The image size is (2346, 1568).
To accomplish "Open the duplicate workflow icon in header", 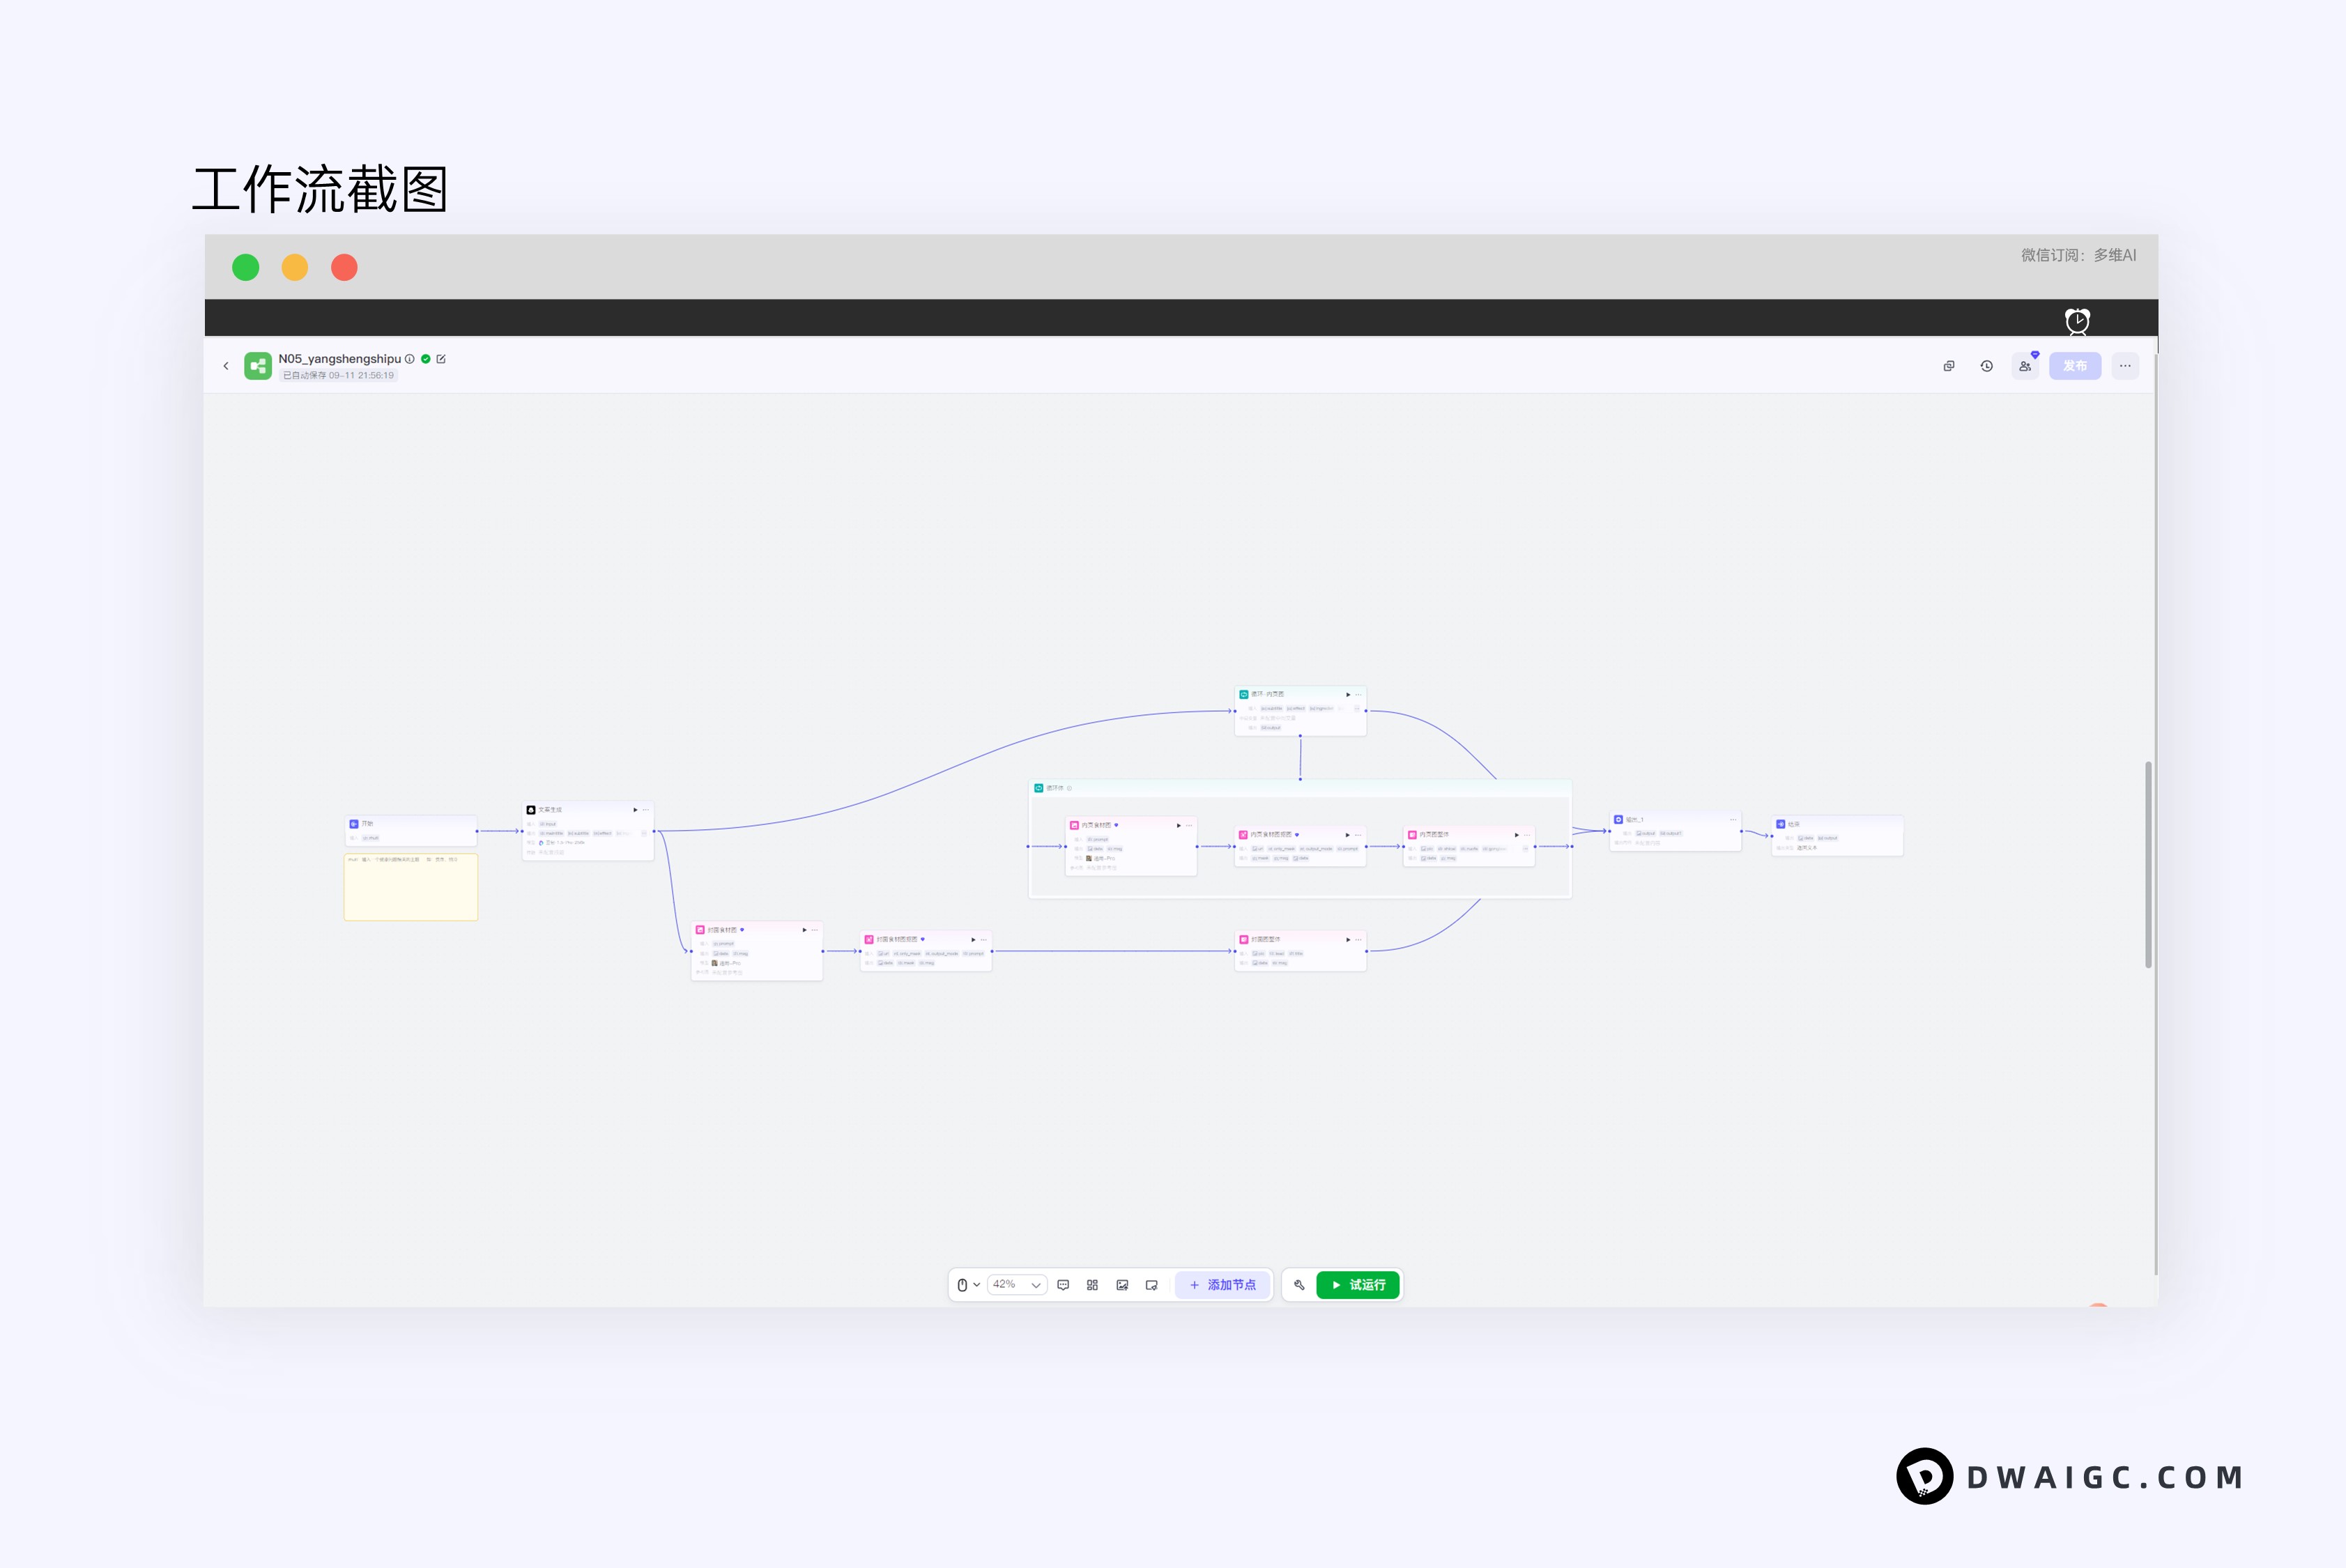I will click(x=1948, y=366).
